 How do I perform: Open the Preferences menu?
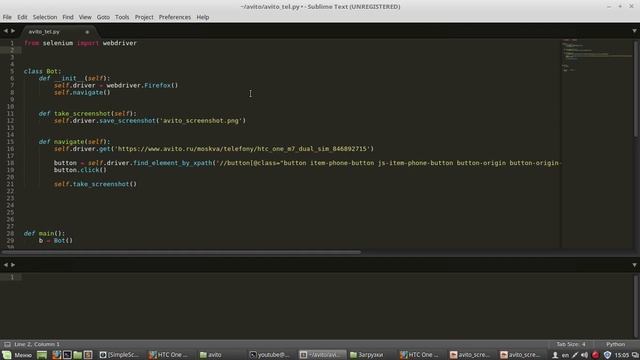[x=175, y=17]
